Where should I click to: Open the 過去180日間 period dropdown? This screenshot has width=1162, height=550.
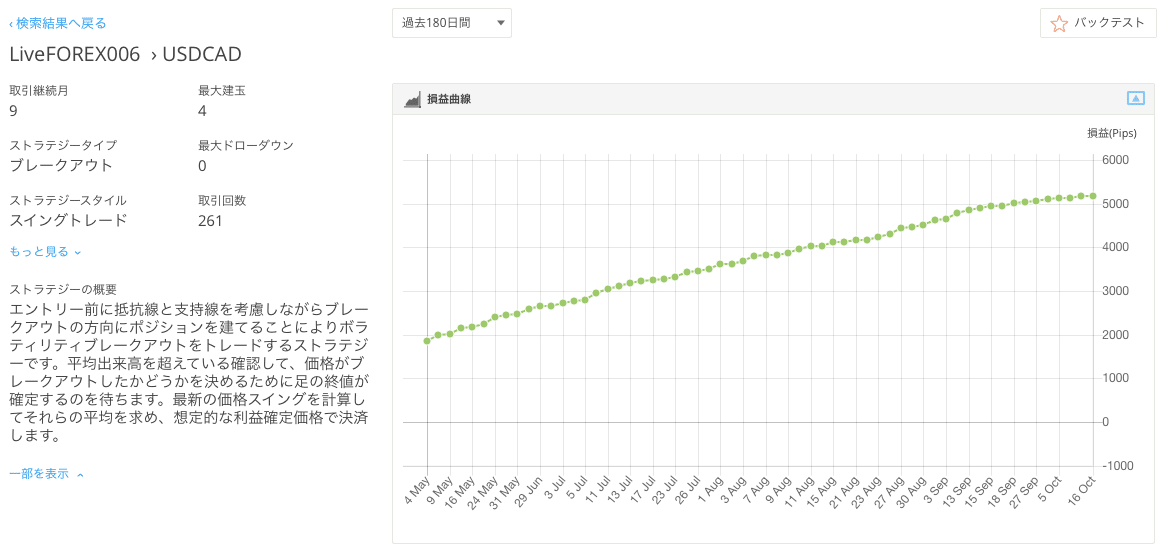[x=452, y=23]
